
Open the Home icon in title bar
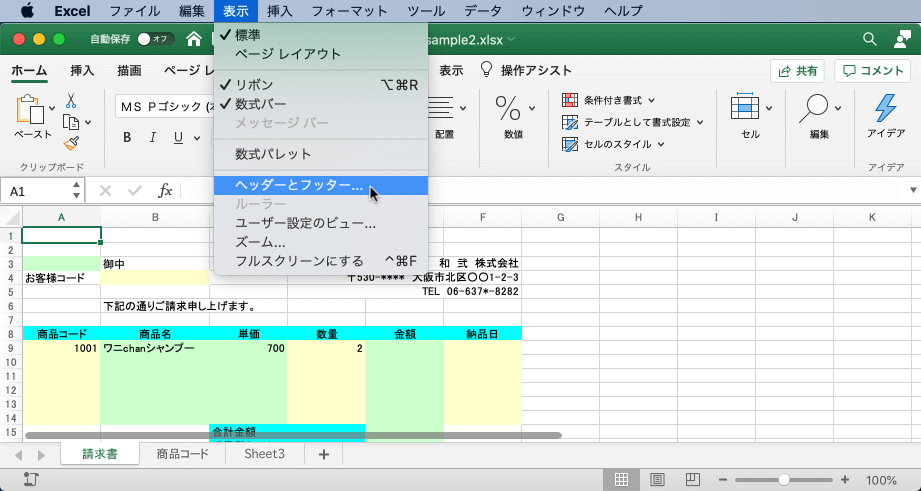[194, 39]
